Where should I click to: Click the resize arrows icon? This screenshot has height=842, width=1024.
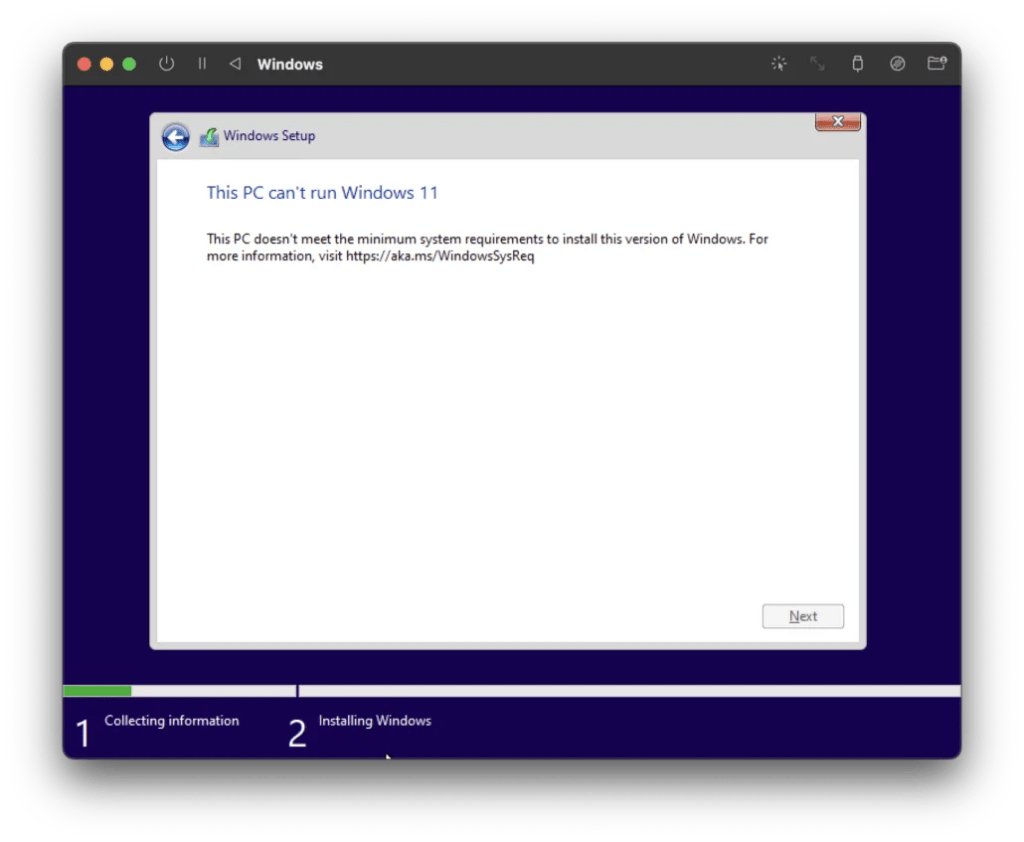tap(817, 63)
